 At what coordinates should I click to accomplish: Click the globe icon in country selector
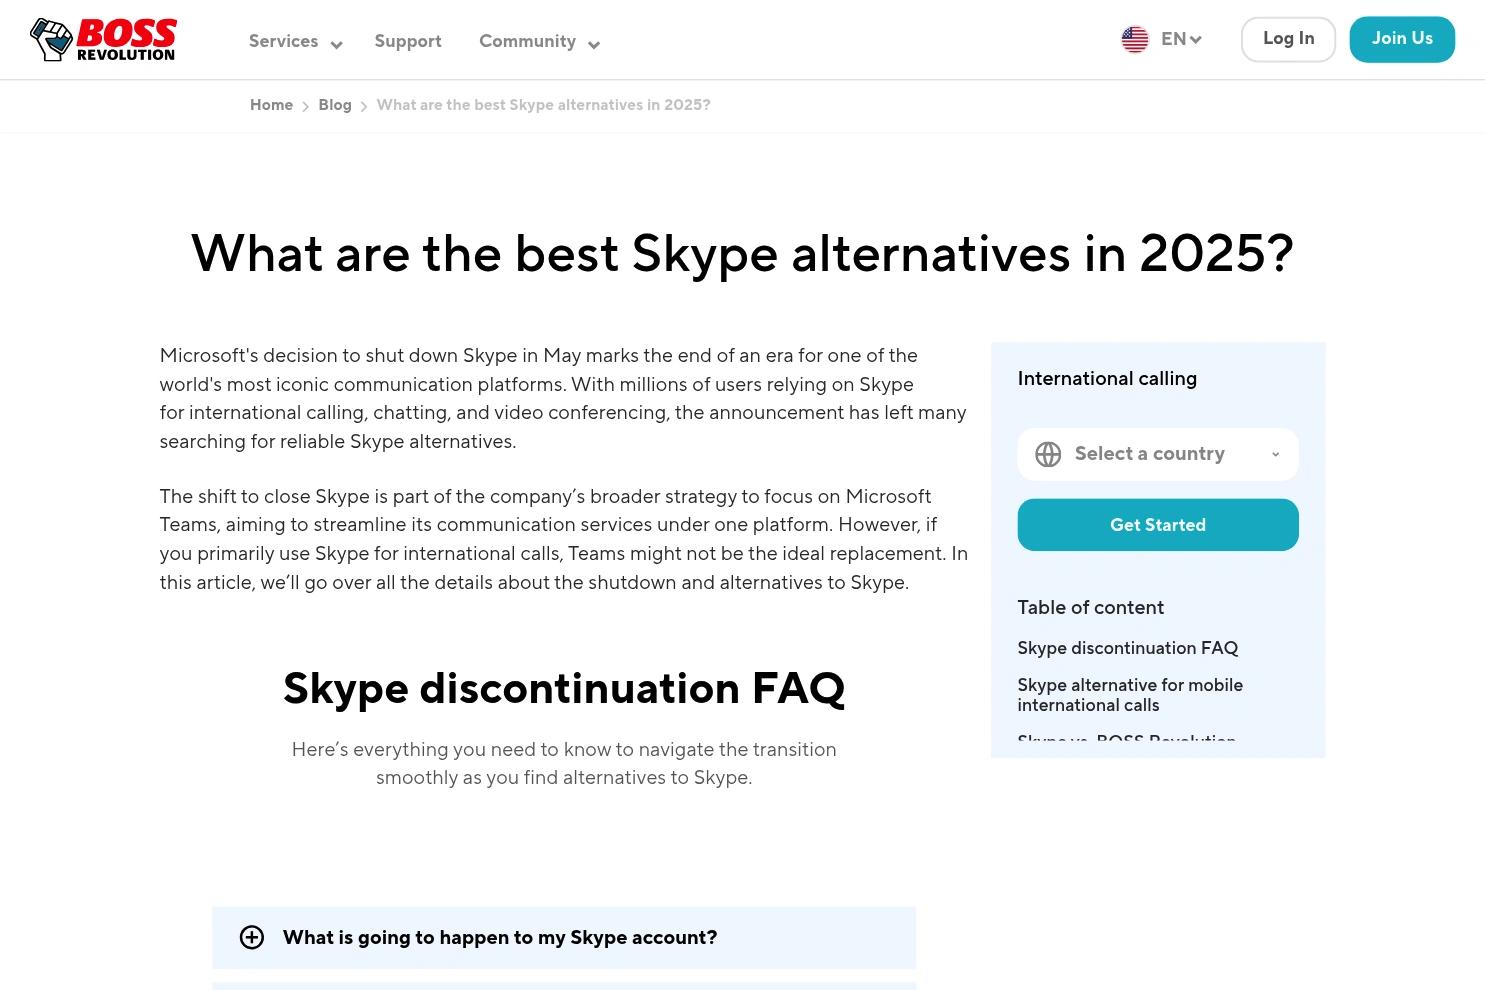[1048, 454]
